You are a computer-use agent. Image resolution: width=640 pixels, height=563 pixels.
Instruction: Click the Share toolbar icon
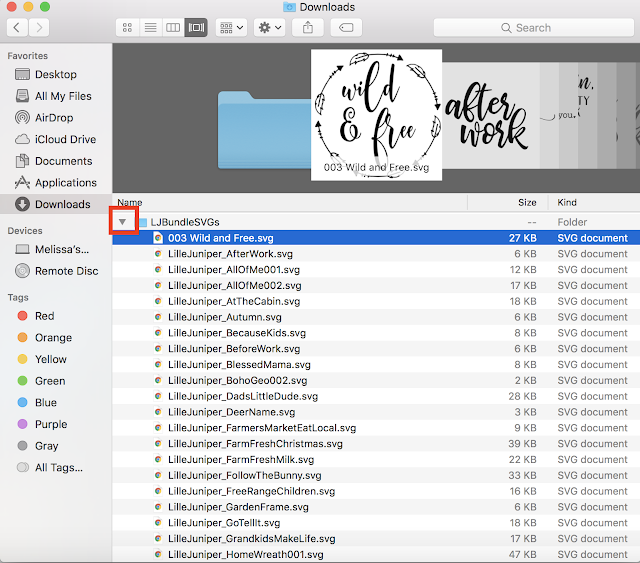(308, 27)
